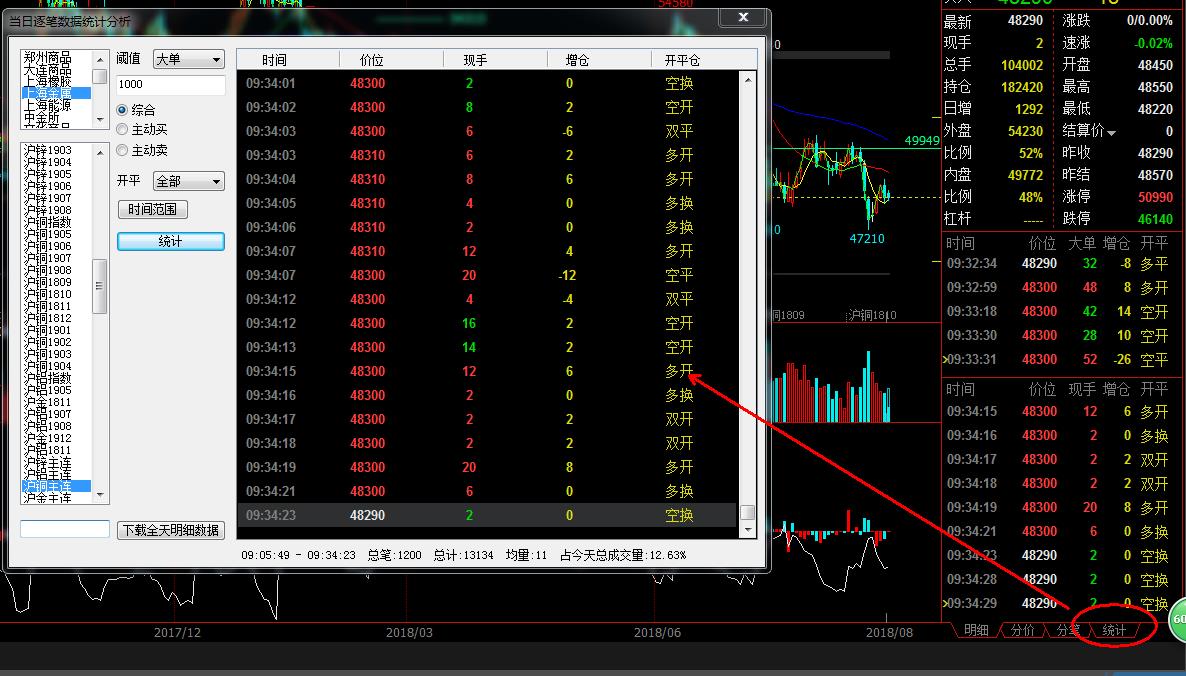1186x676 pixels.
Task: Click the 统计 button in dialog
Action: coord(170,242)
